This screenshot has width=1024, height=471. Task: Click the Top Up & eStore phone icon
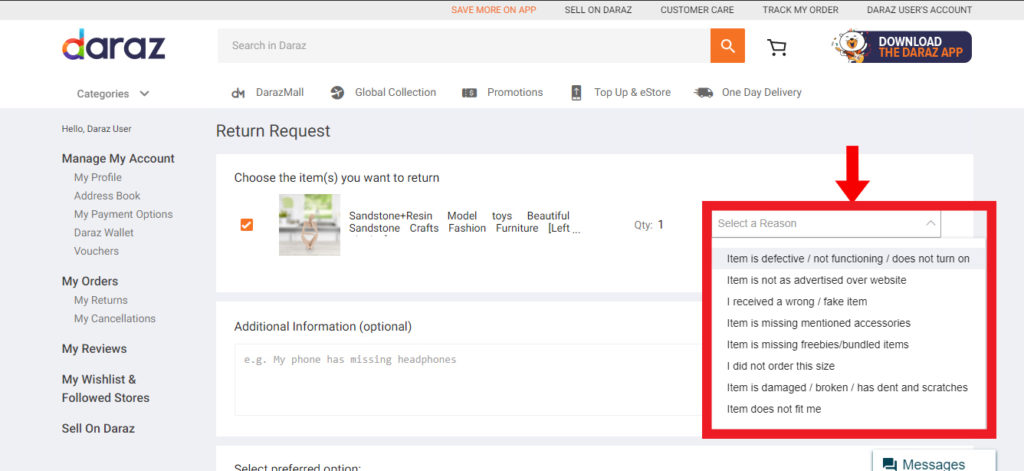point(576,93)
